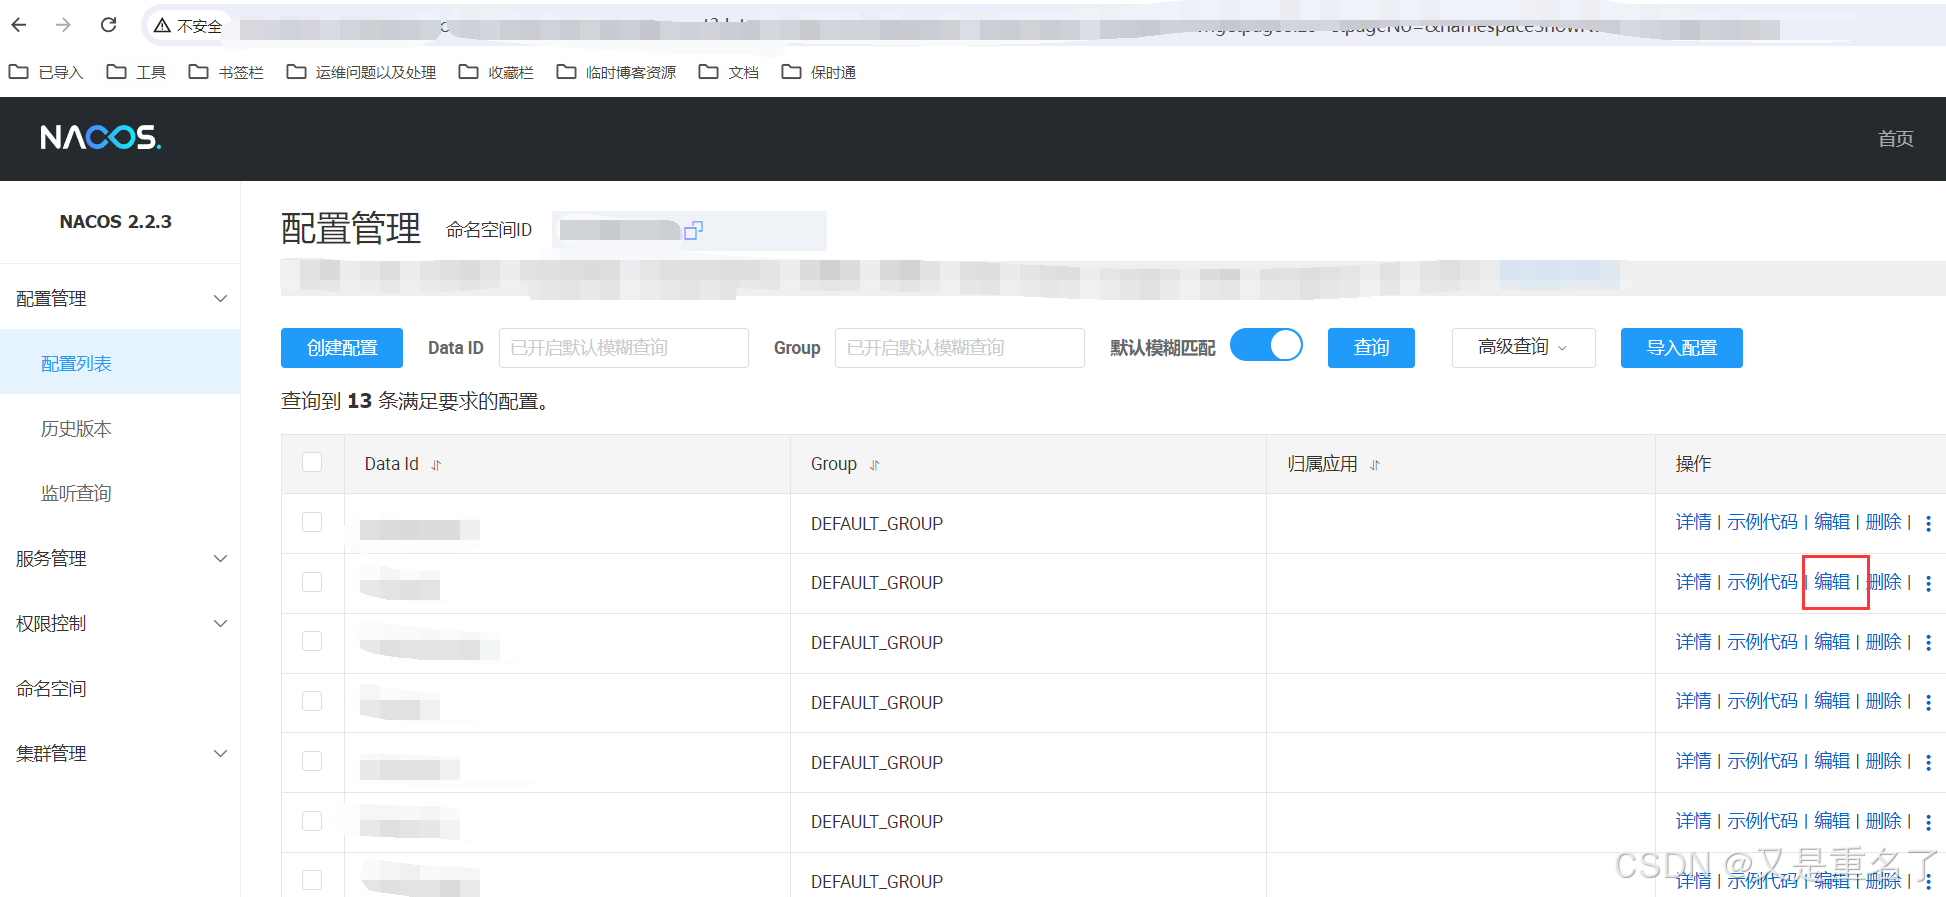Image resolution: width=1946 pixels, height=897 pixels.
Task: Focus the Group search field
Action: click(959, 348)
